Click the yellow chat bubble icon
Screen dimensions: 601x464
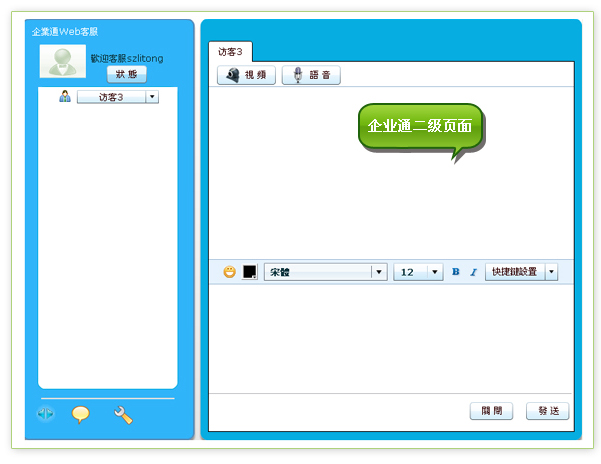coord(81,414)
